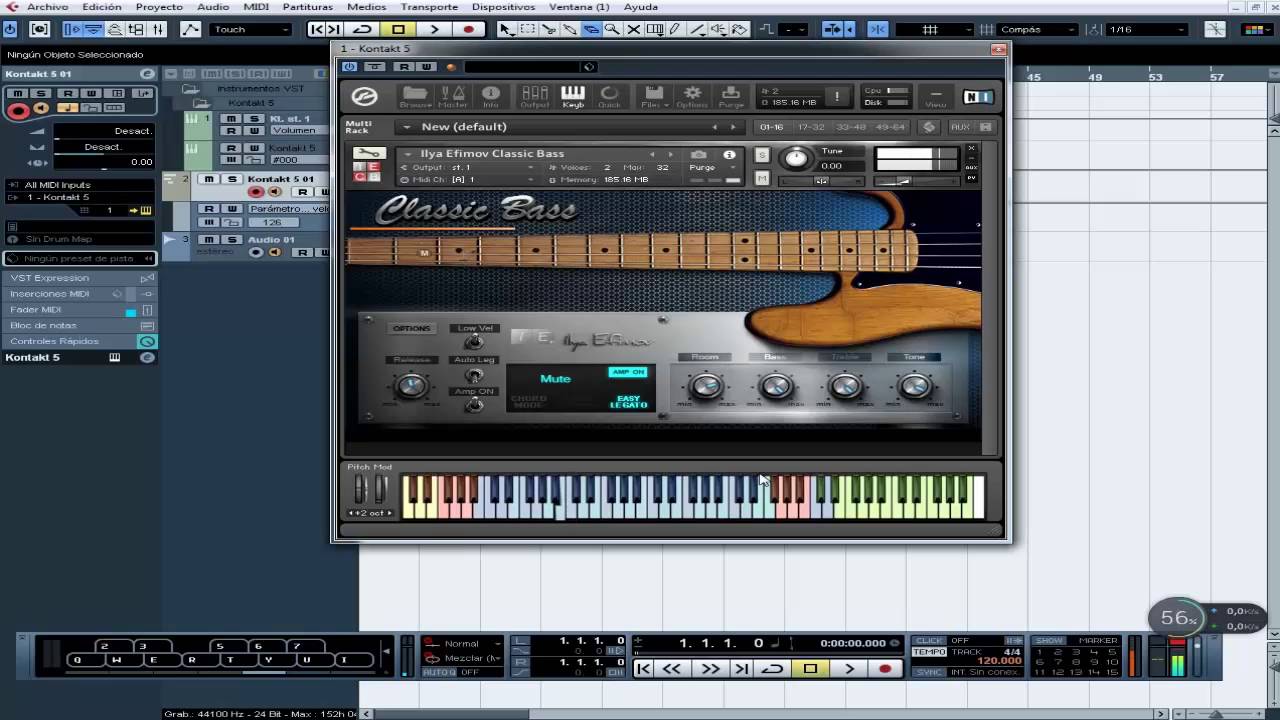
Task: Open Kontakt Files menu
Action: click(x=653, y=96)
